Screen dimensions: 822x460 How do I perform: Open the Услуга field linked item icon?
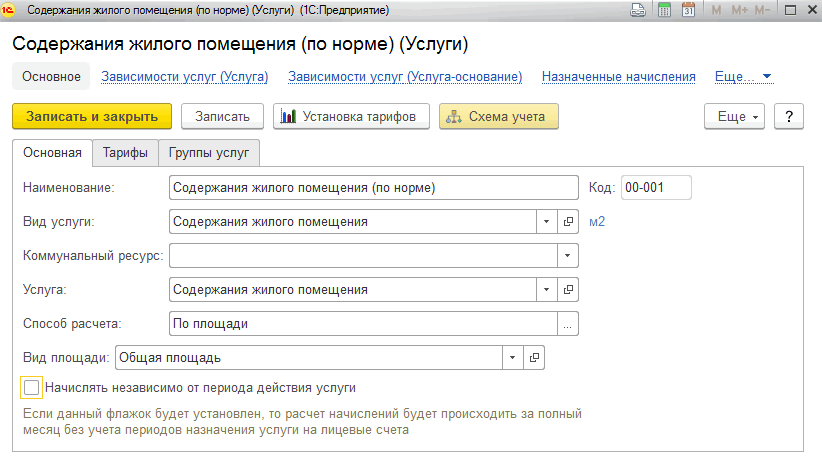tap(568, 289)
